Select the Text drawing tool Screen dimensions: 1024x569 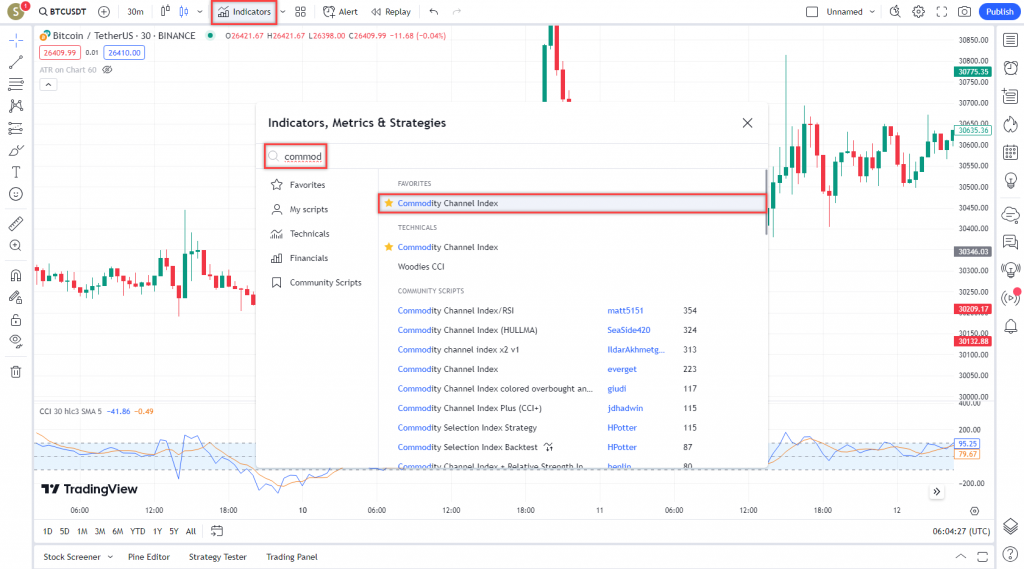pyautogui.click(x=16, y=172)
